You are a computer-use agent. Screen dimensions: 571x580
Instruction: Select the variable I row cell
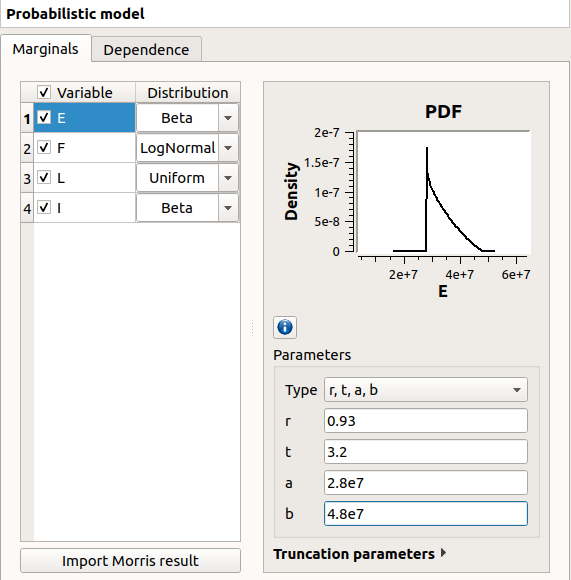(x=84, y=208)
